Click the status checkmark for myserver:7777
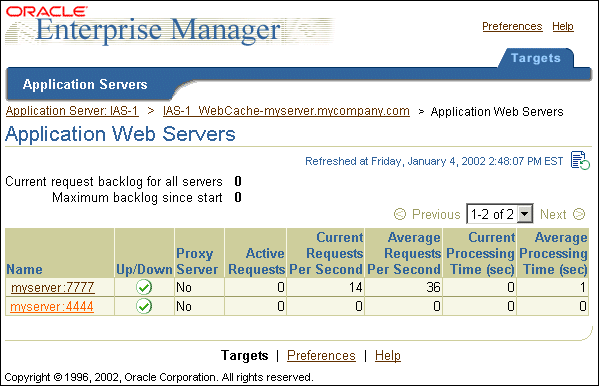 [x=144, y=287]
